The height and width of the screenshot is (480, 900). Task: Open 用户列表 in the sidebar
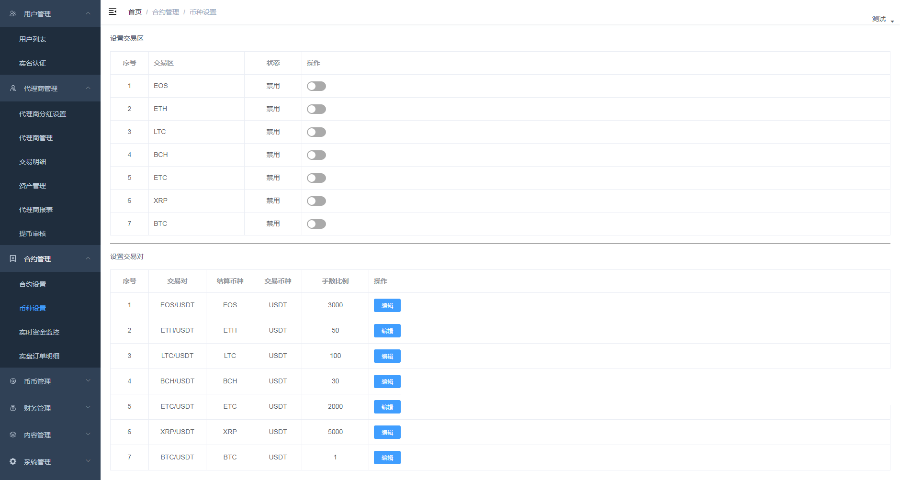point(32,39)
